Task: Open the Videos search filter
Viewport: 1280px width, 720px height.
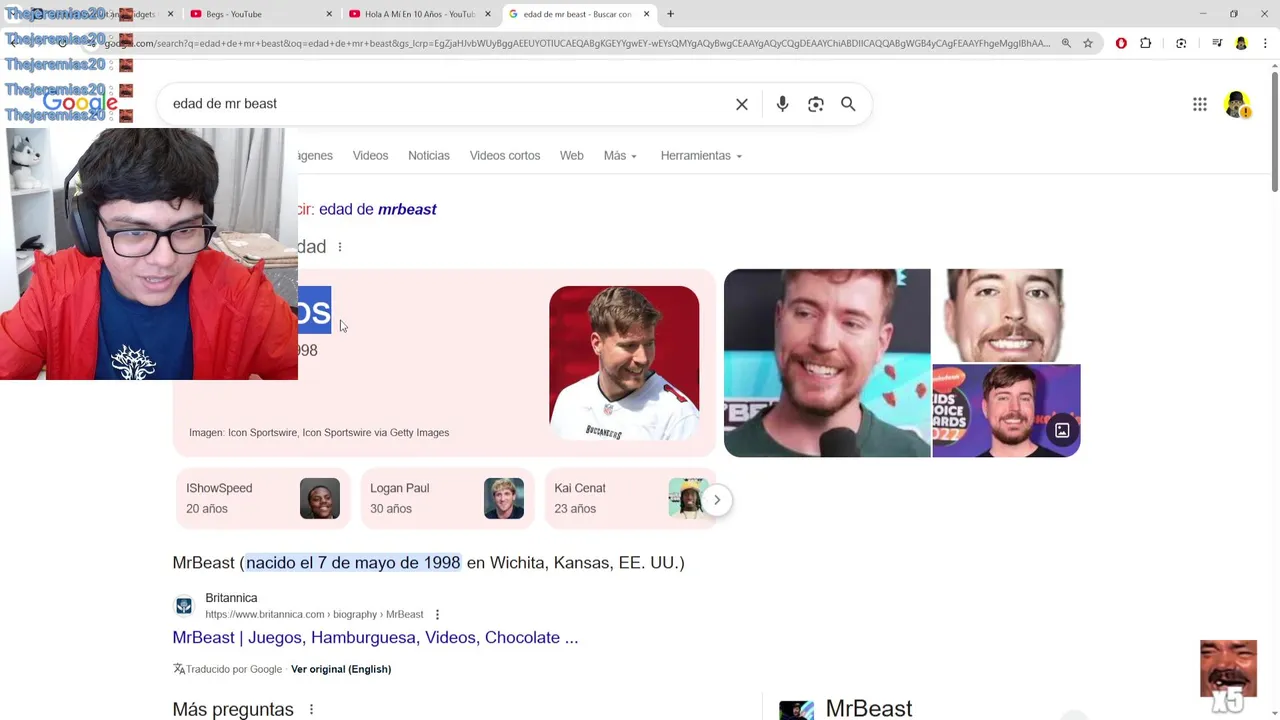Action: click(x=370, y=156)
